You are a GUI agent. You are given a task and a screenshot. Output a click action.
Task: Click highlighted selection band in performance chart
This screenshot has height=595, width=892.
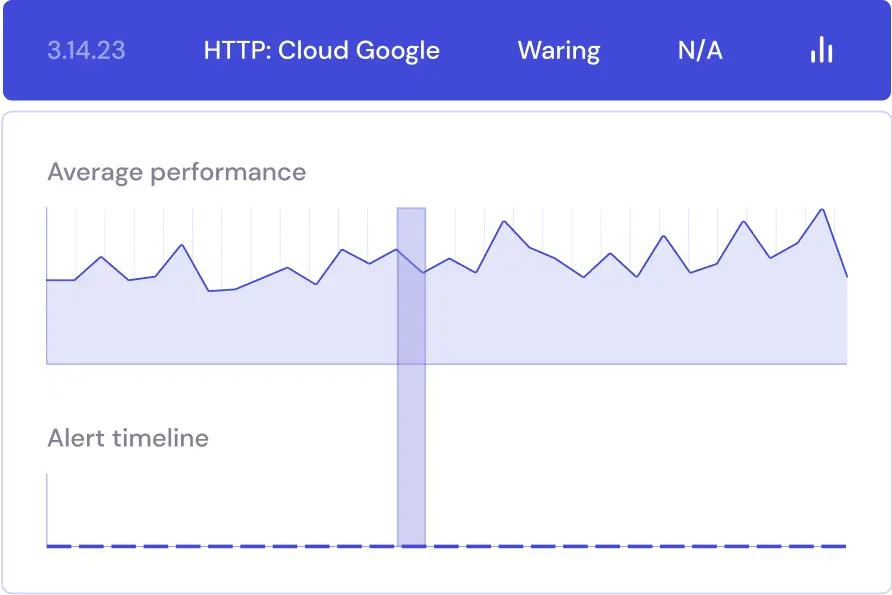(411, 300)
